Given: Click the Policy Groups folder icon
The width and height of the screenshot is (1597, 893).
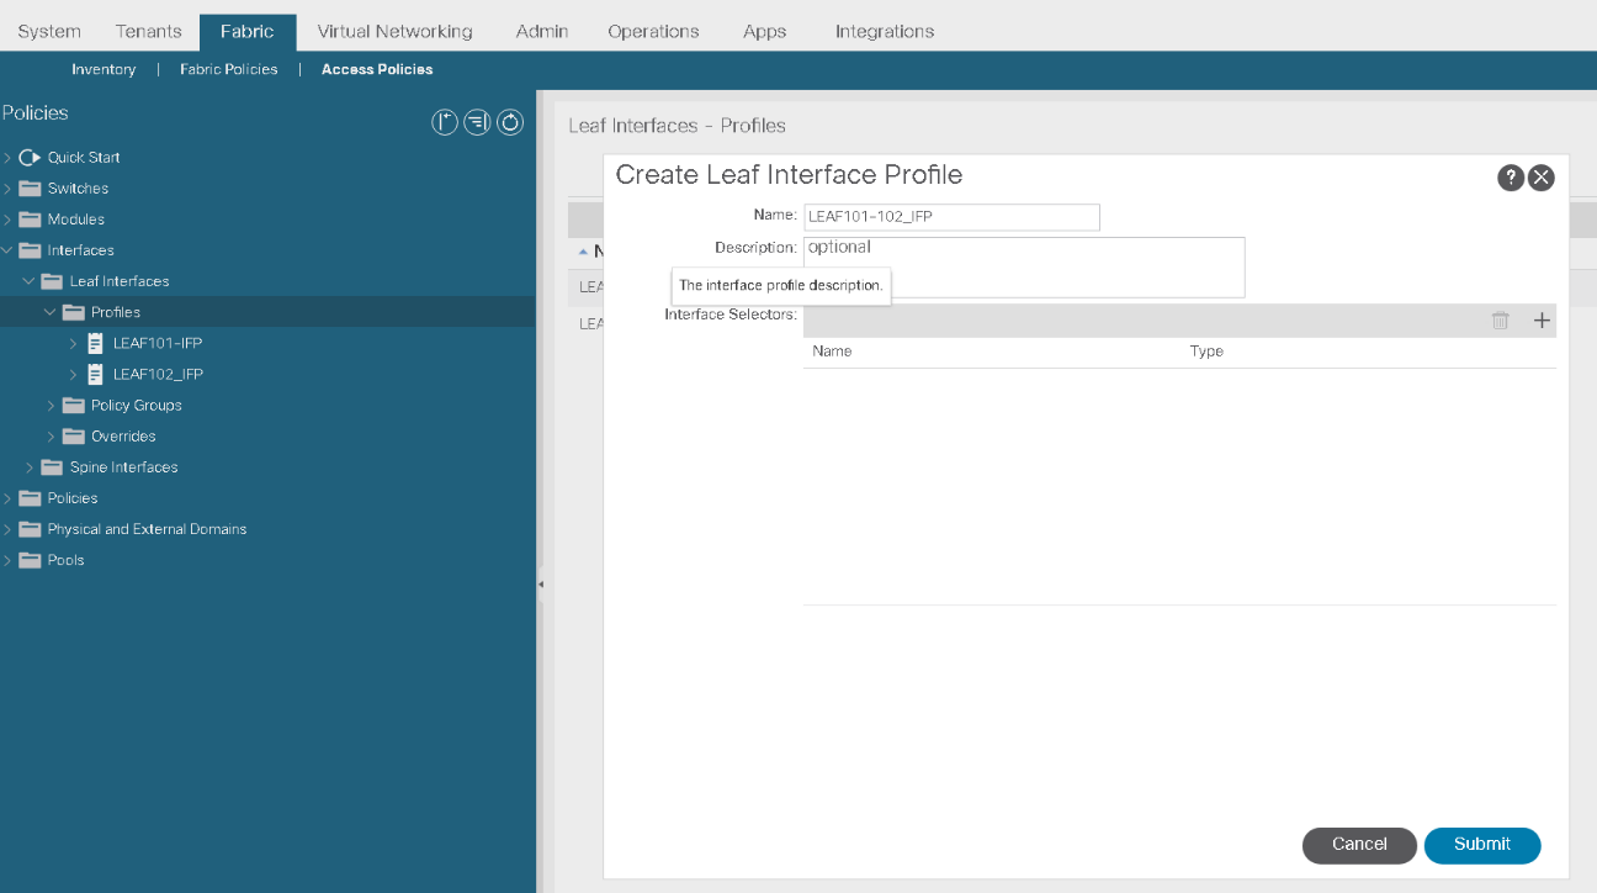Looking at the screenshot, I should pos(74,405).
